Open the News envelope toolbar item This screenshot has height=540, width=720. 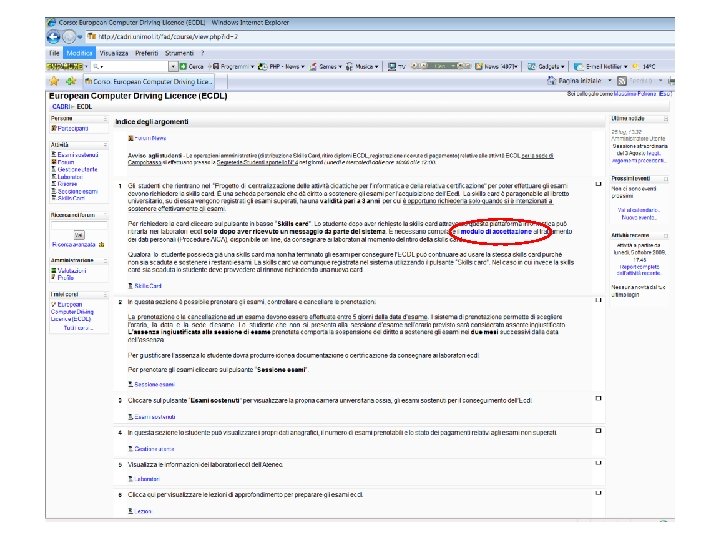point(496,67)
